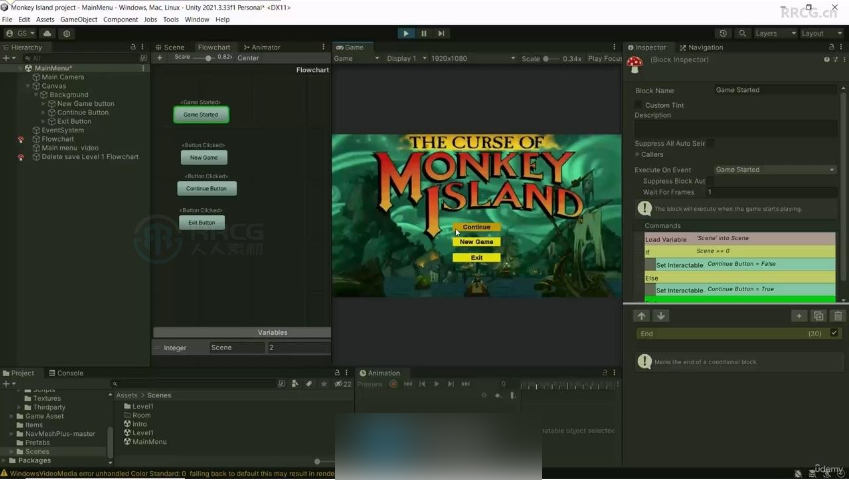This screenshot has height=480, width=849.
Task: Click the mushroom icon beside the Flowchart object
Action: 21,140
